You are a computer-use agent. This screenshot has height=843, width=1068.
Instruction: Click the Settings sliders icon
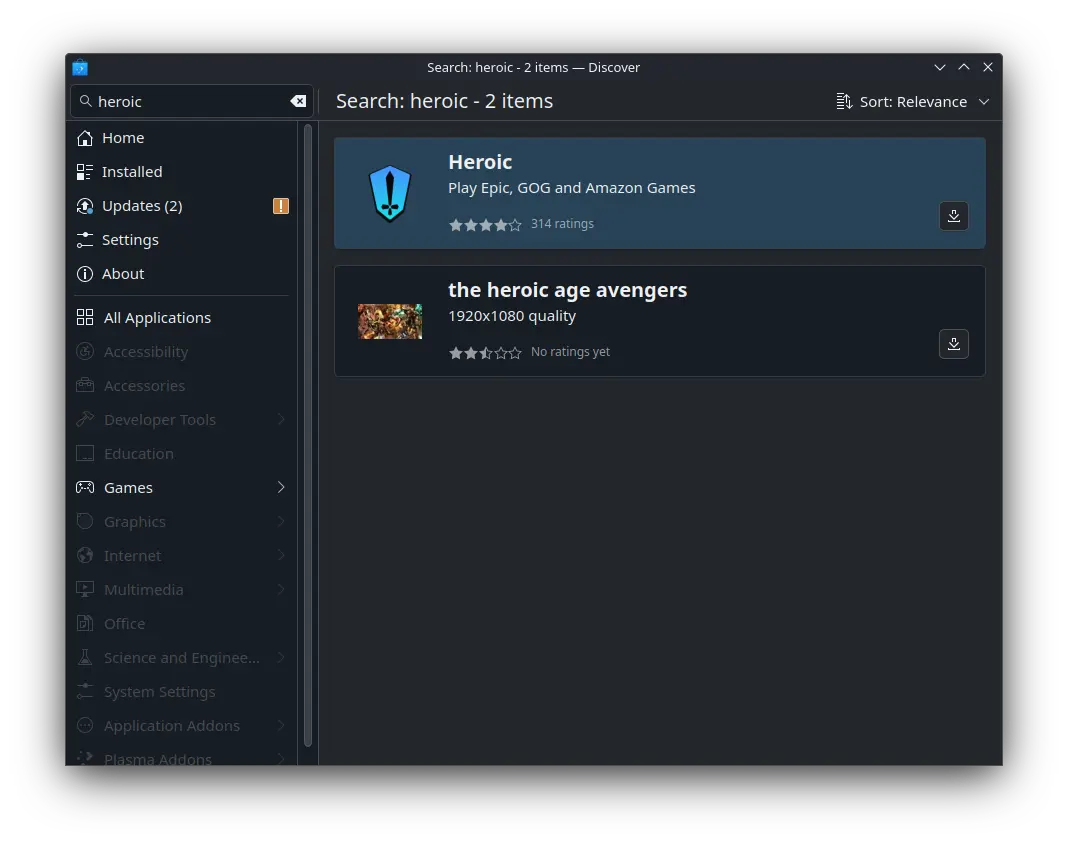(85, 240)
